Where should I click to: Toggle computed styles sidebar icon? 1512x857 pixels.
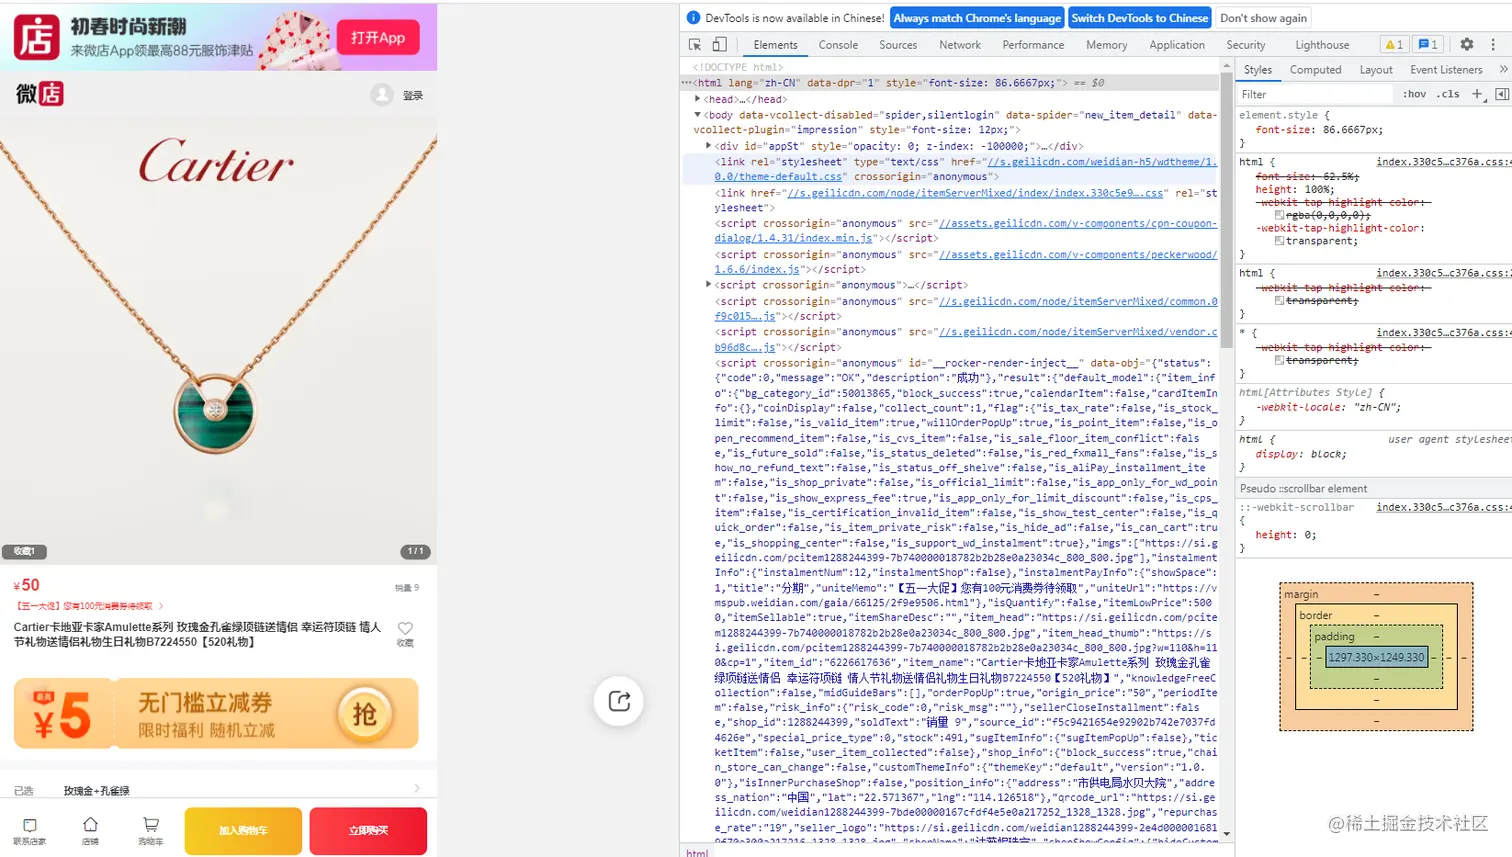pos(1501,94)
